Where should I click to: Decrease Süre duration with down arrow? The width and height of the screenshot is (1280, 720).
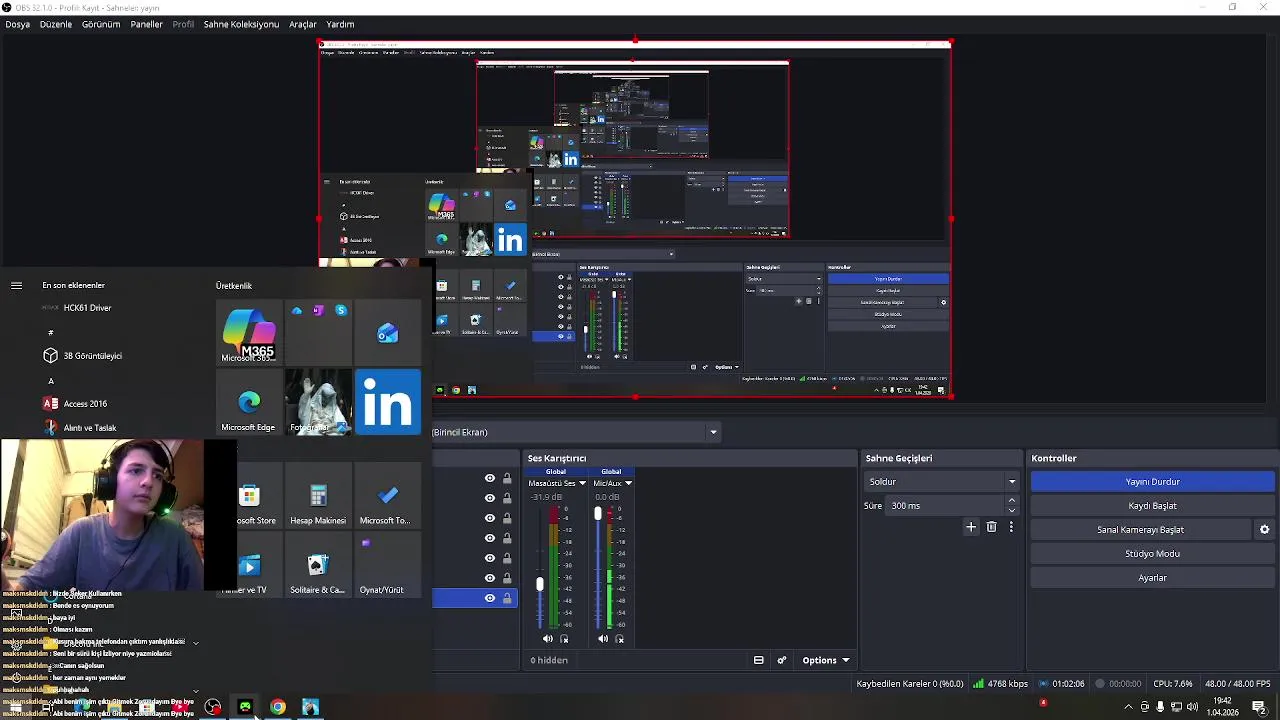1012,511
